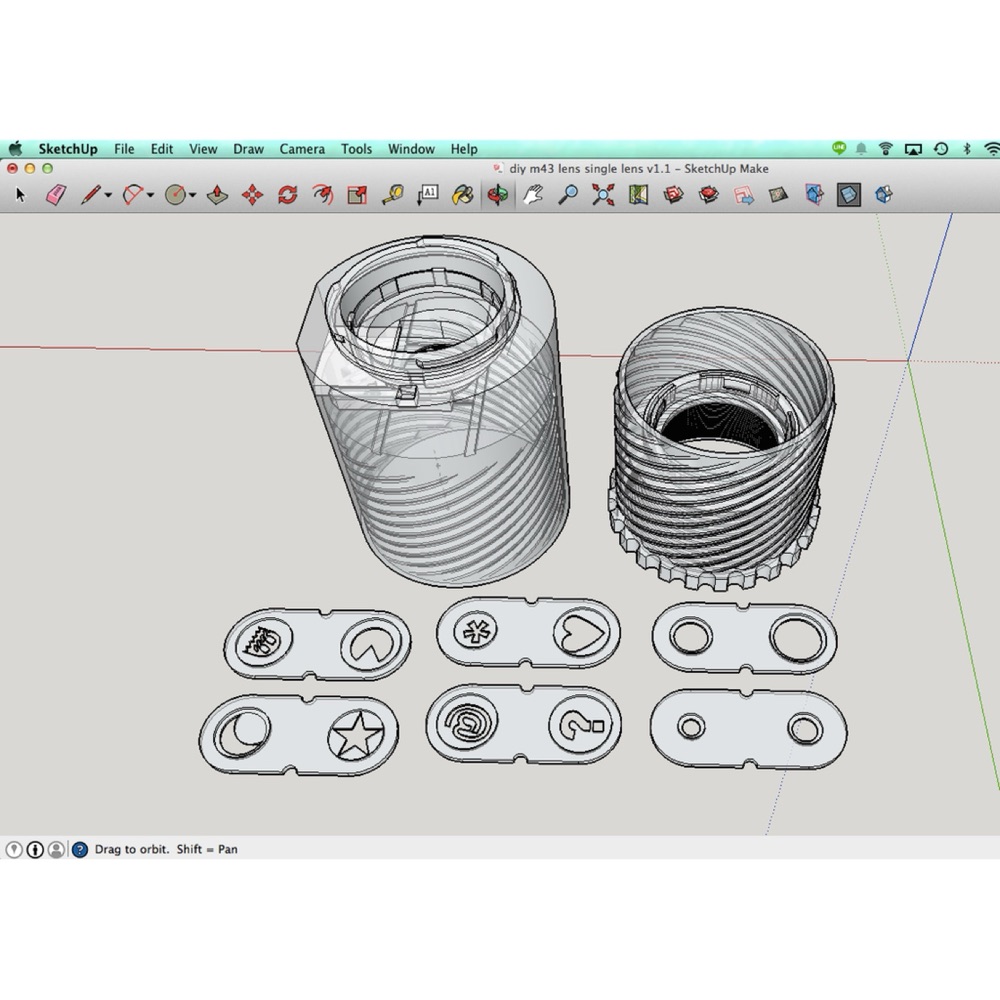Select the Scale tool
The width and height of the screenshot is (1000, 1000).
pos(357,195)
